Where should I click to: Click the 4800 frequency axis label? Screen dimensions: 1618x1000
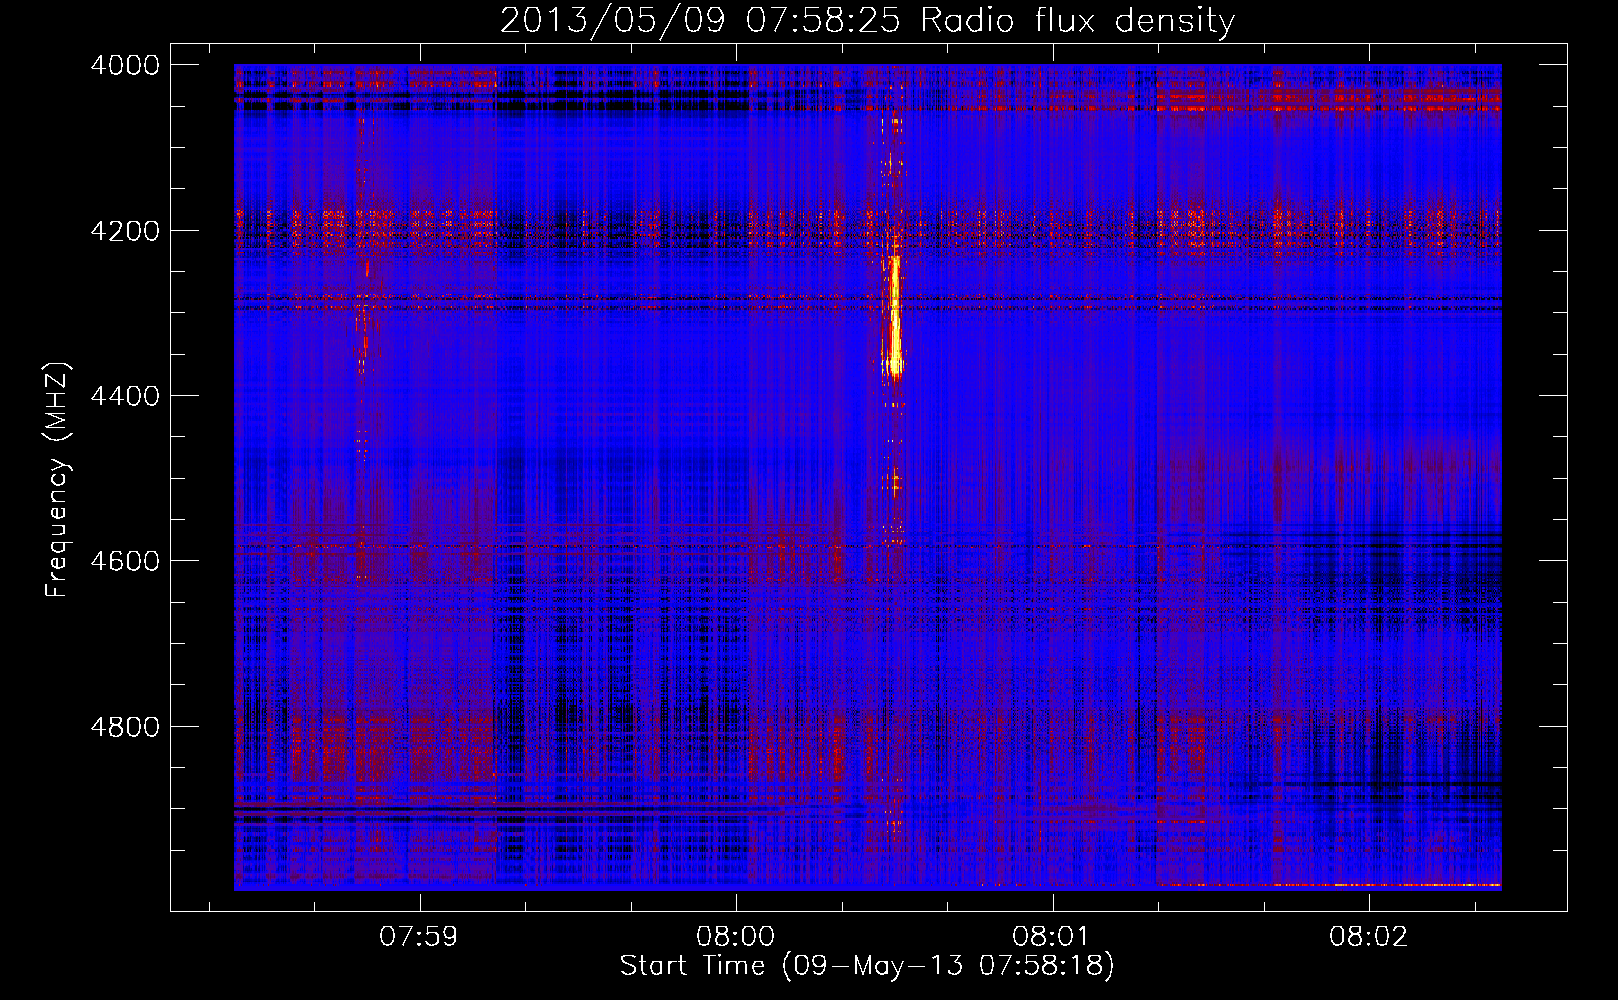tap(125, 726)
